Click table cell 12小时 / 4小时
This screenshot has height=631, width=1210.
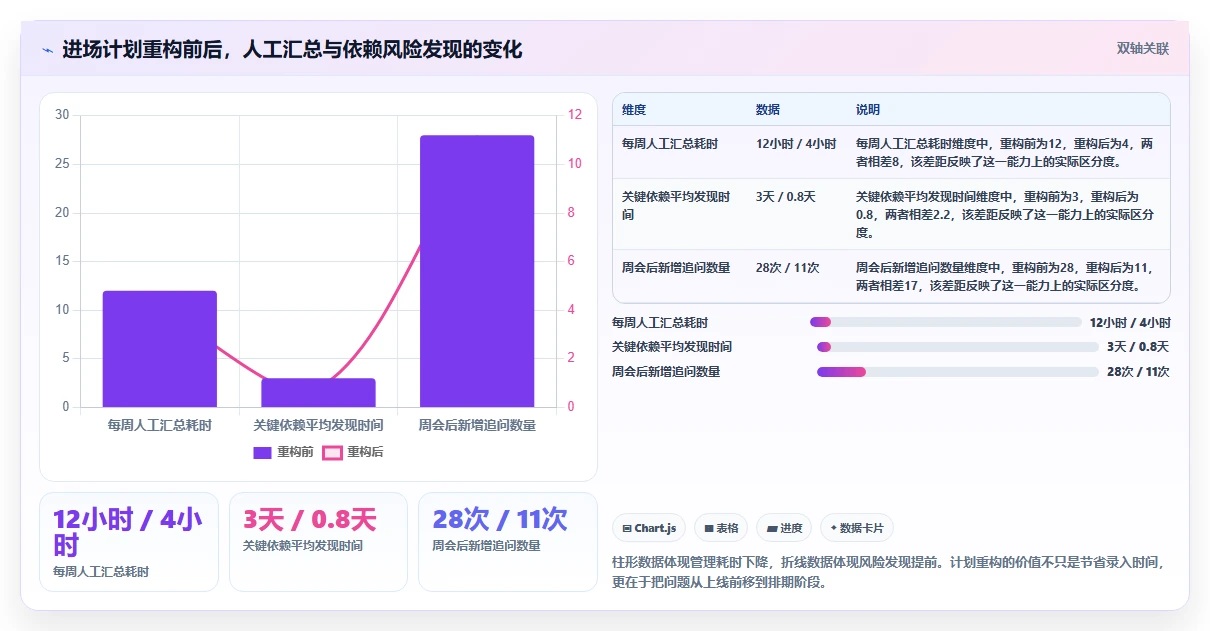(x=796, y=144)
